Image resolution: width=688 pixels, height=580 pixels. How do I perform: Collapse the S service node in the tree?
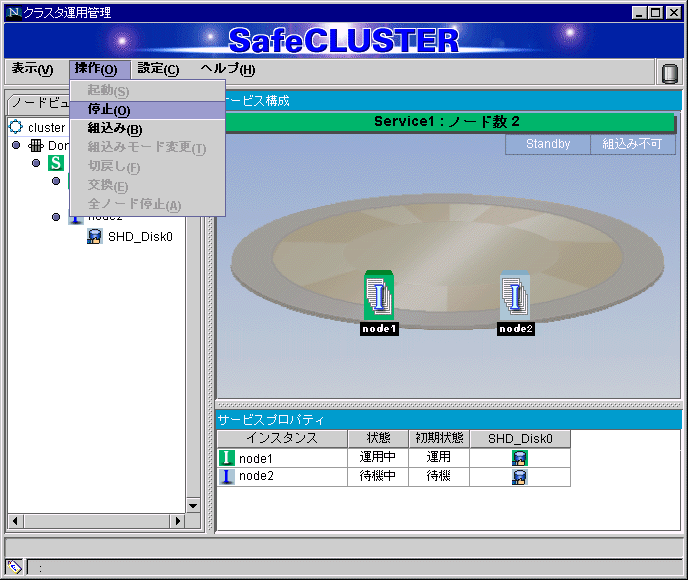point(36,163)
